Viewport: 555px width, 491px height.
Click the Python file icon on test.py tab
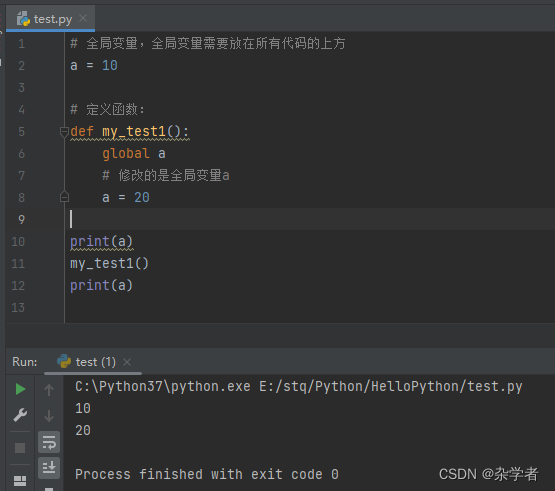[x=23, y=18]
